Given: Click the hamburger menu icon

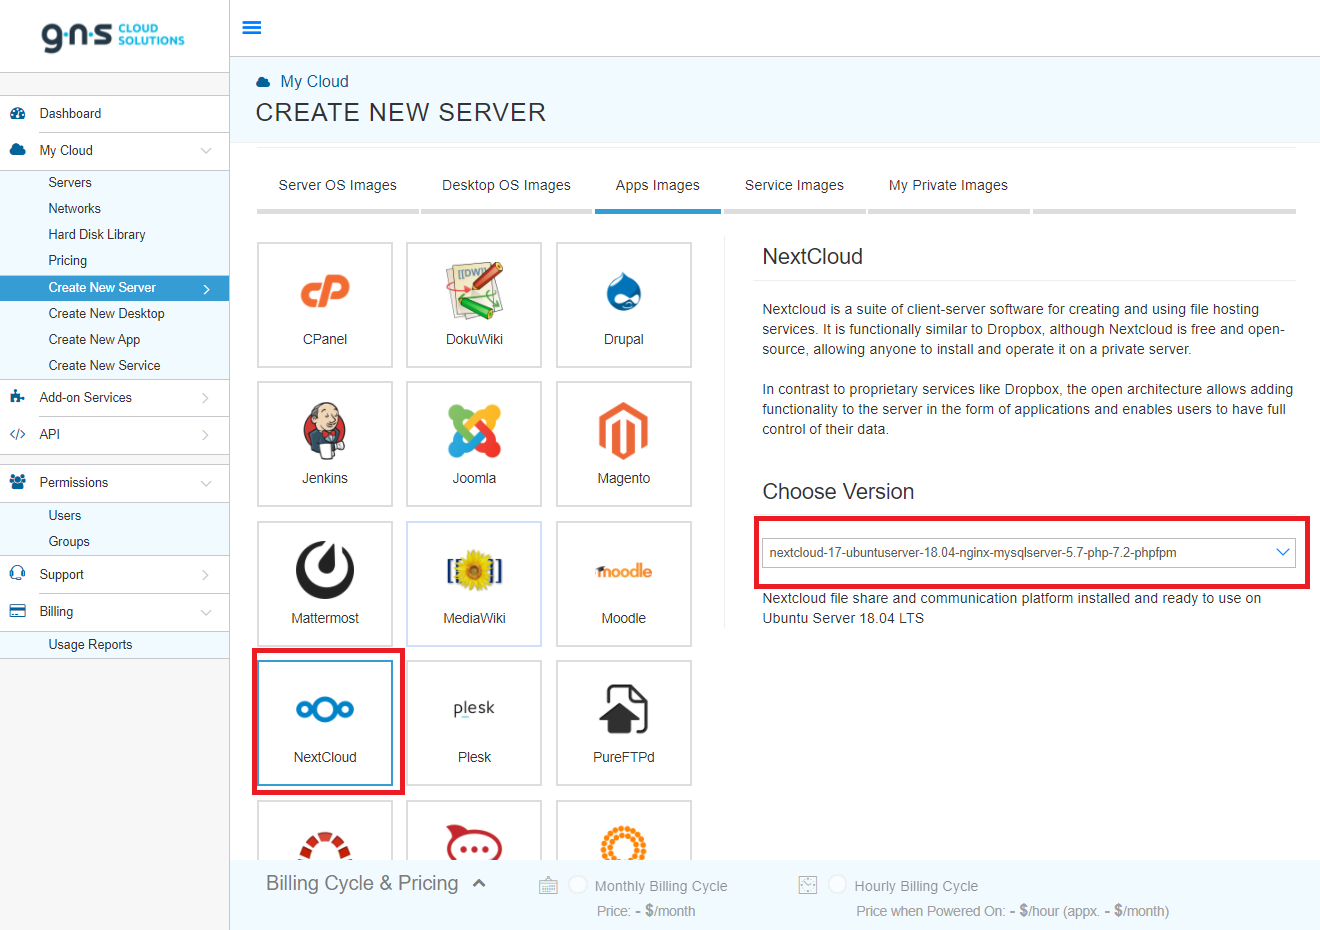Looking at the screenshot, I should [252, 28].
